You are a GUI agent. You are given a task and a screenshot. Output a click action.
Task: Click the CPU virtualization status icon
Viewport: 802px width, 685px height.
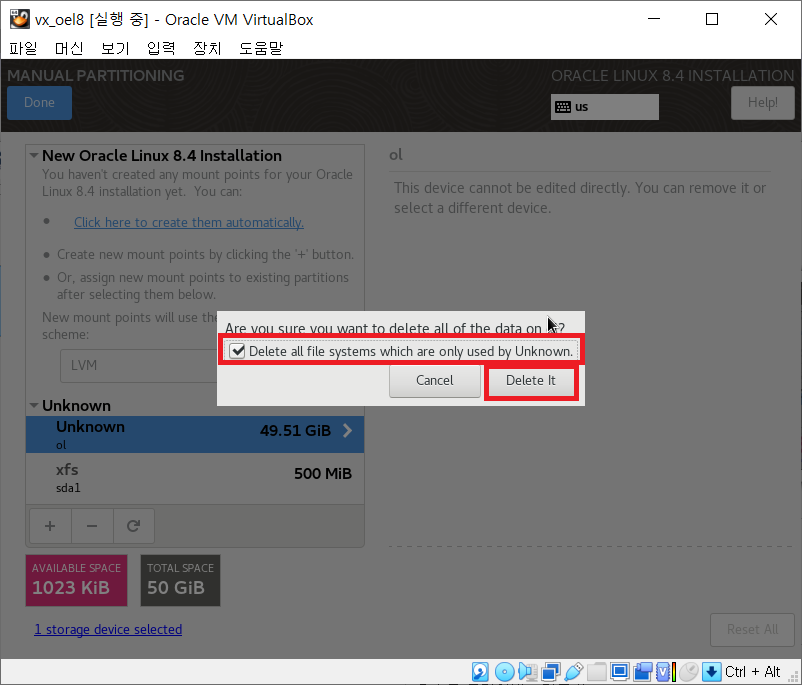665,671
